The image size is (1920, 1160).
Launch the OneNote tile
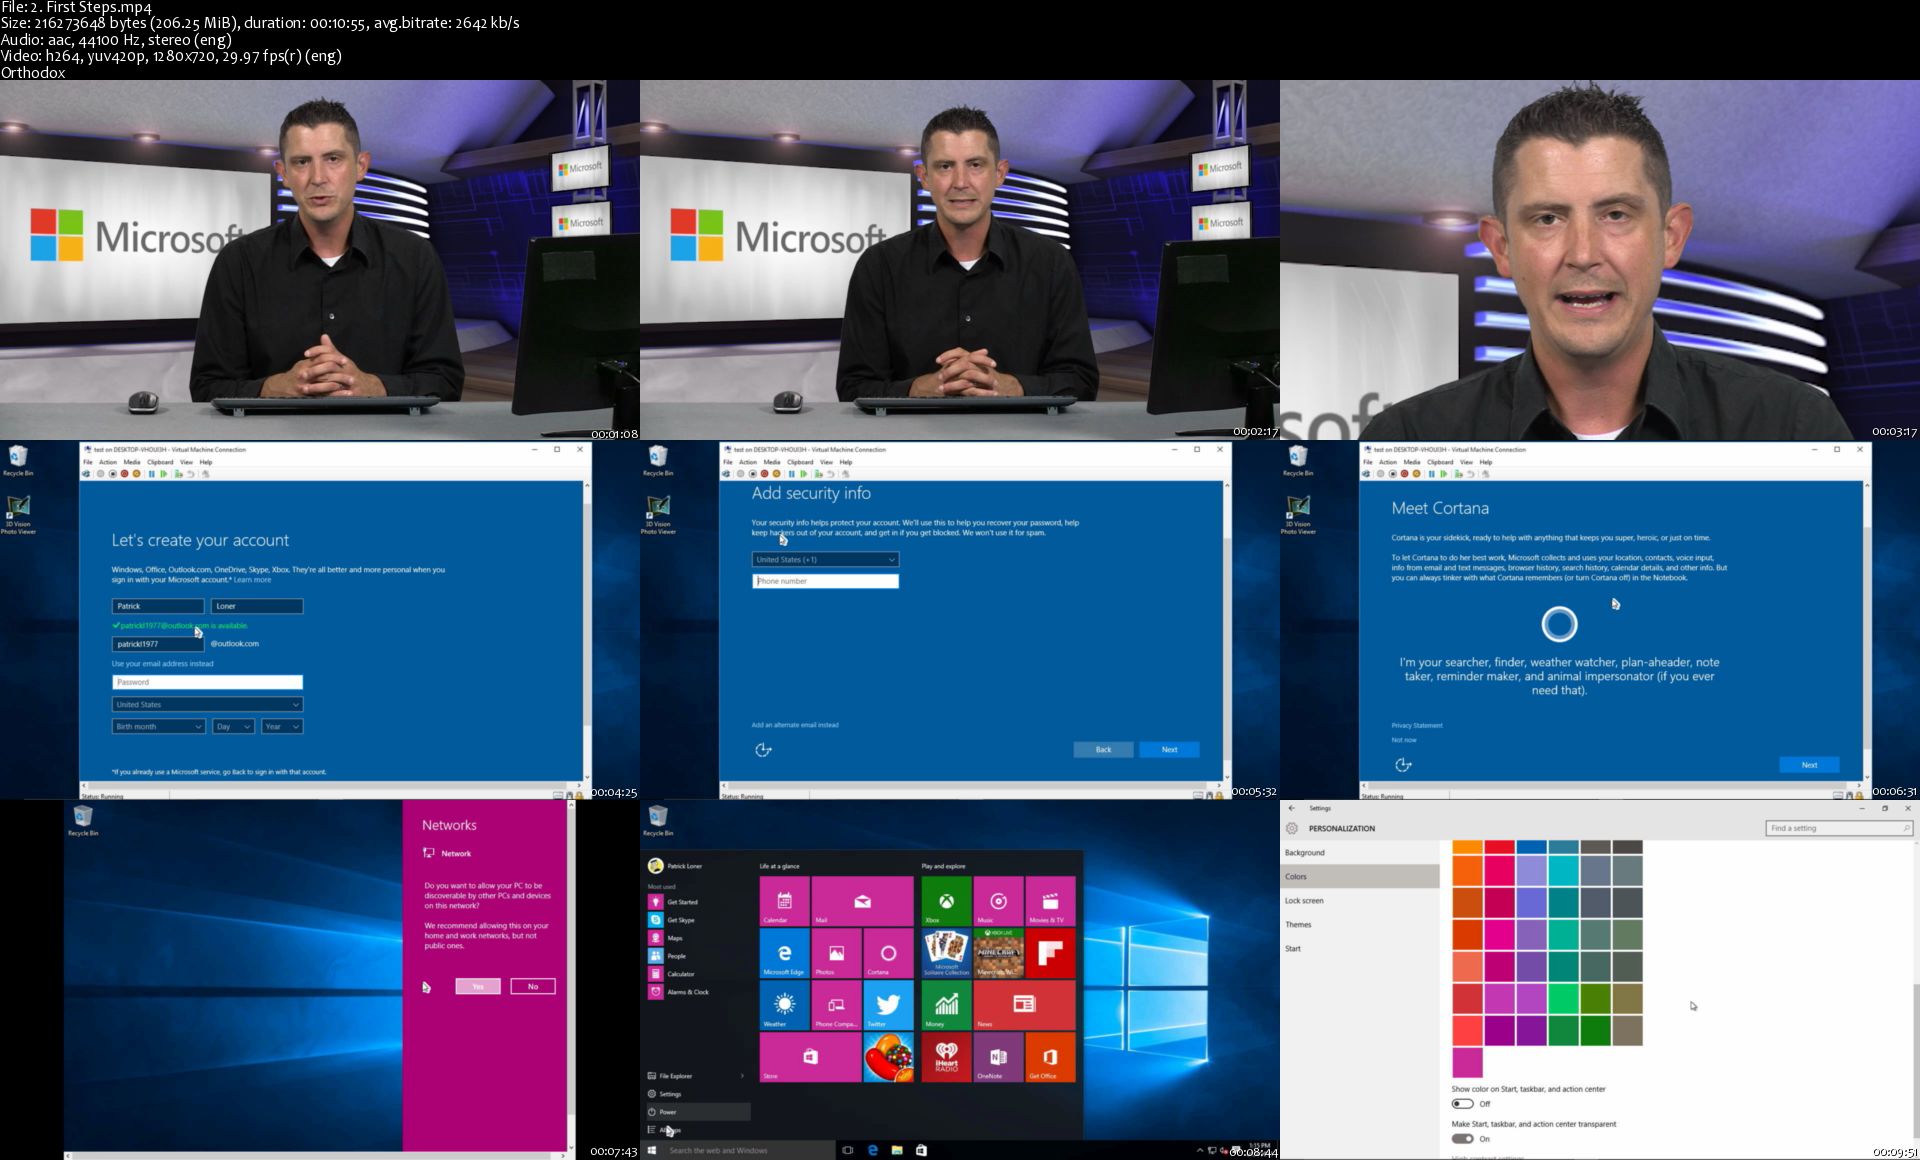pyautogui.click(x=997, y=1057)
